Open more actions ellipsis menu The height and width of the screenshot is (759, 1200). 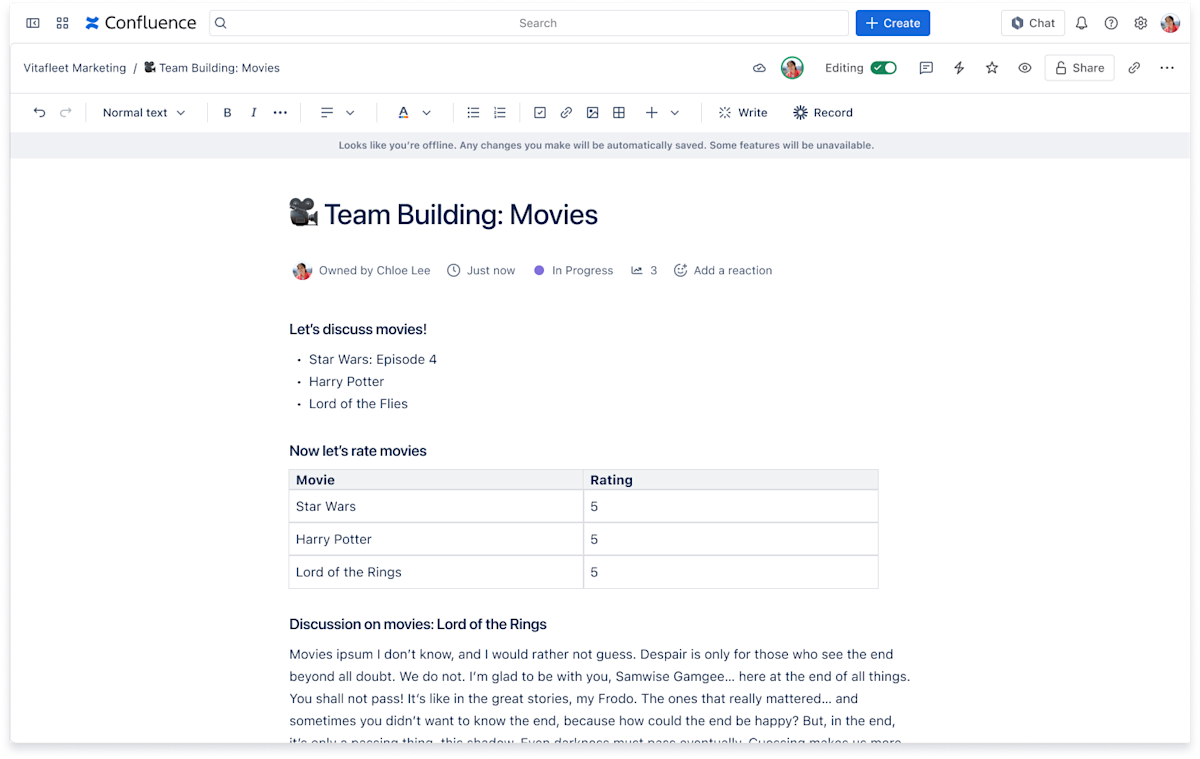pos(1167,68)
